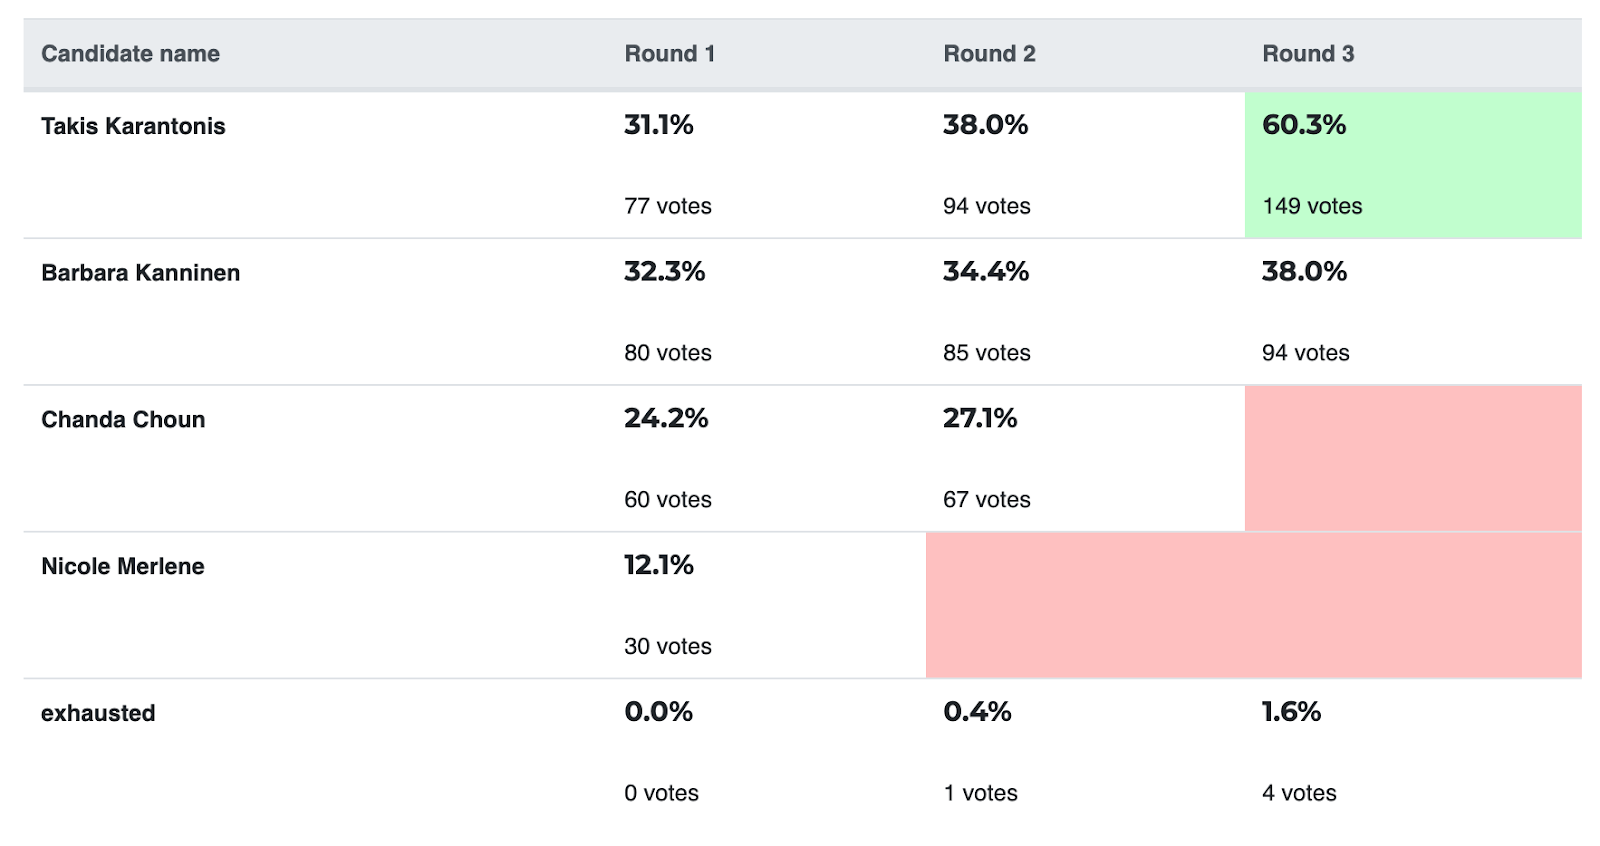Click the 67 votes text
Image resolution: width=1600 pixels, height=846 pixels.
[986, 500]
